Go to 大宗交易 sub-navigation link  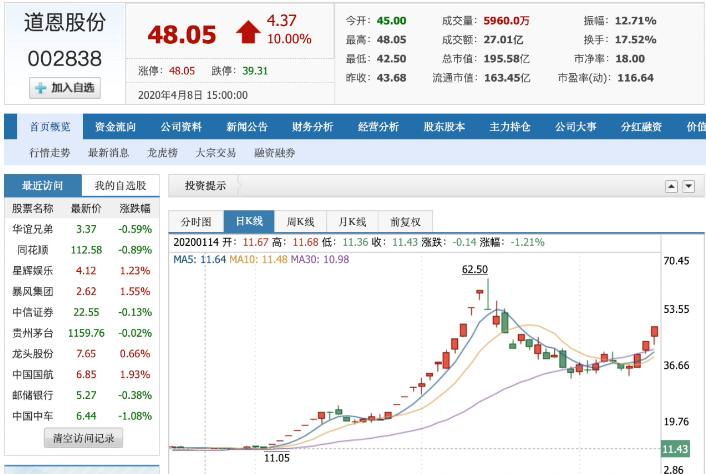click(216, 153)
